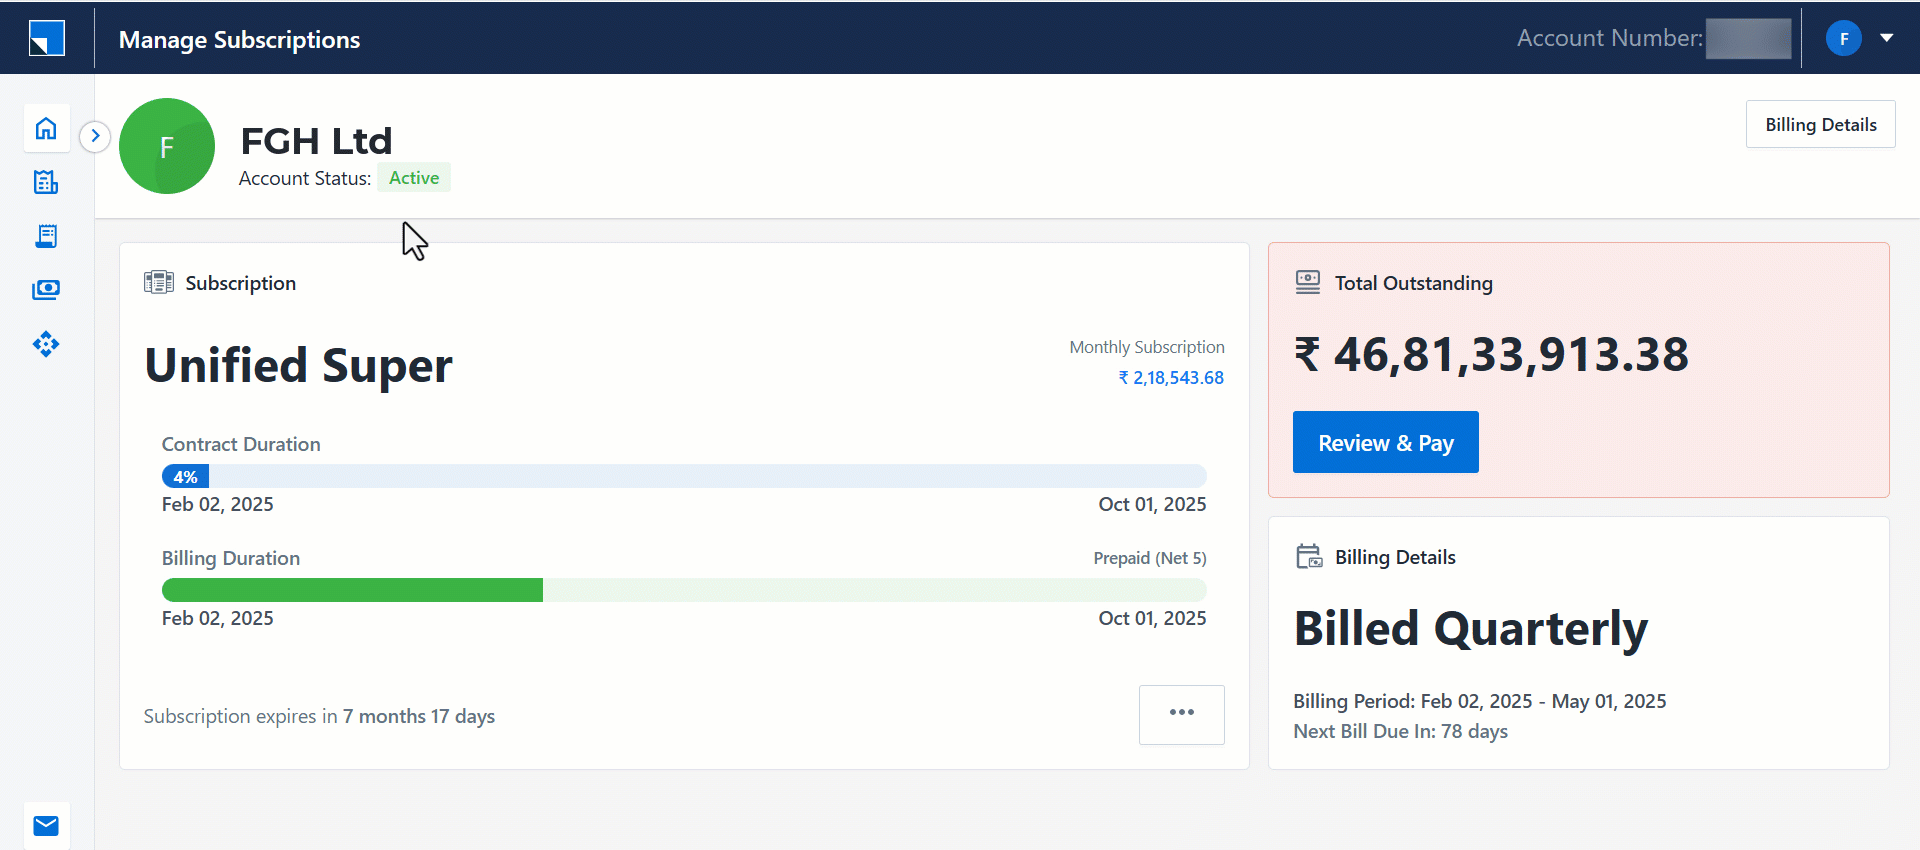The height and width of the screenshot is (850, 1920).
Task: Click the app logo in the header
Action: click(x=46, y=38)
